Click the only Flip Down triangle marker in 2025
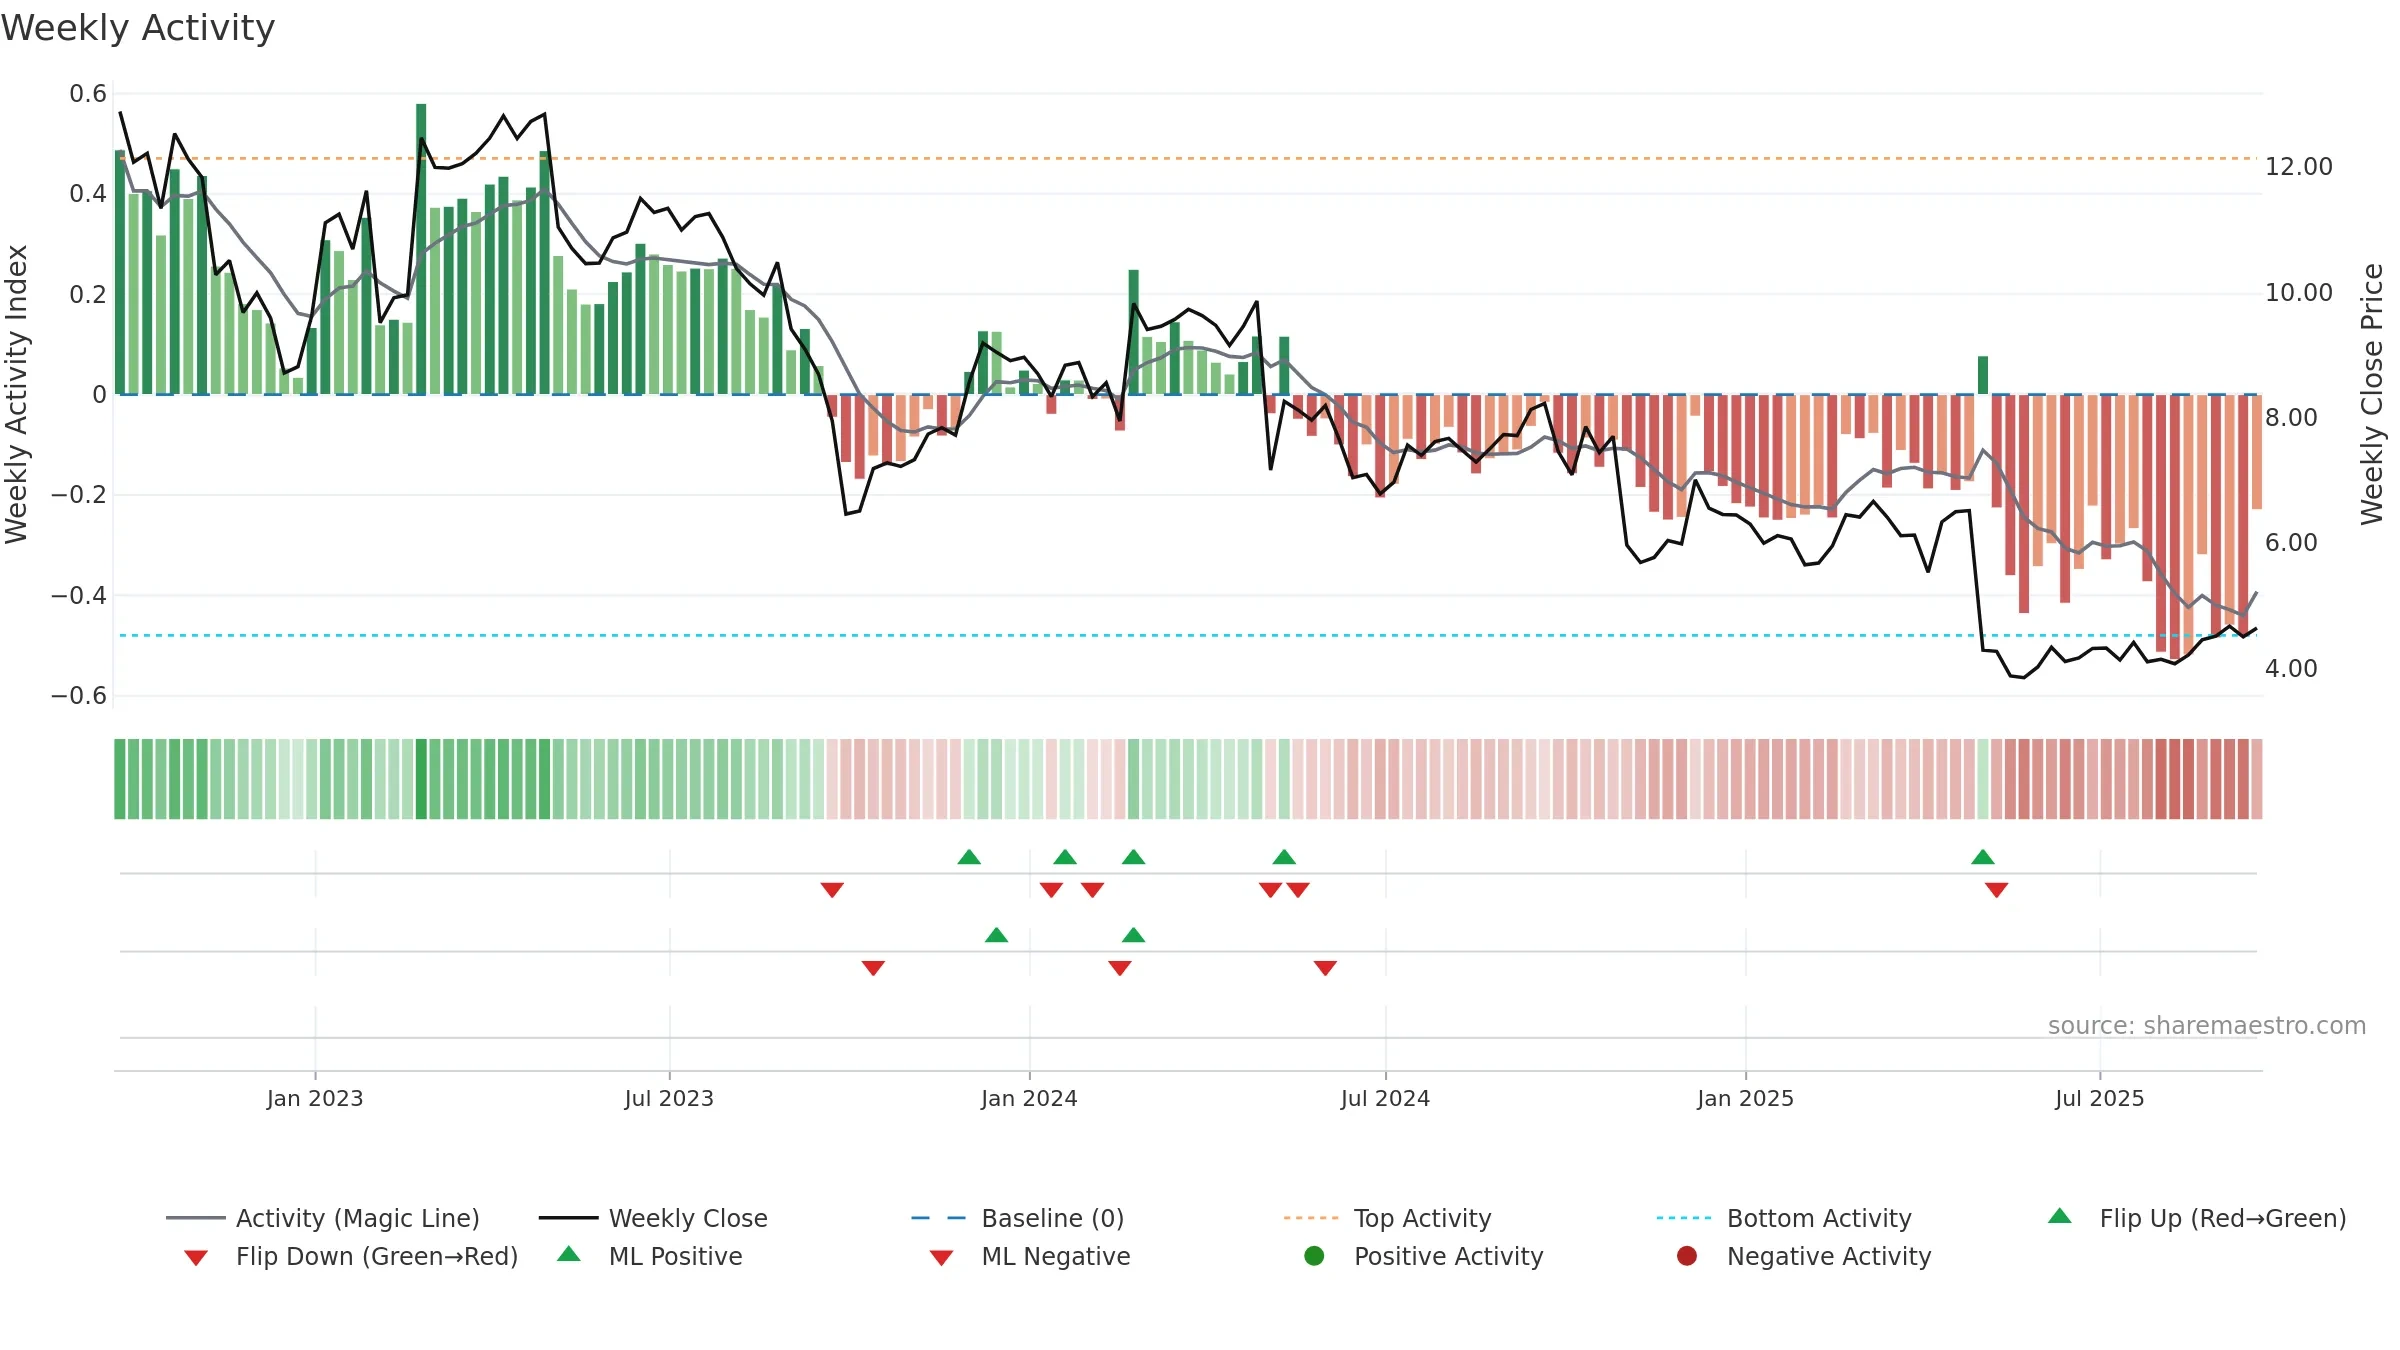Screen dimensions: 2400x1350 click(x=1997, y=890)
